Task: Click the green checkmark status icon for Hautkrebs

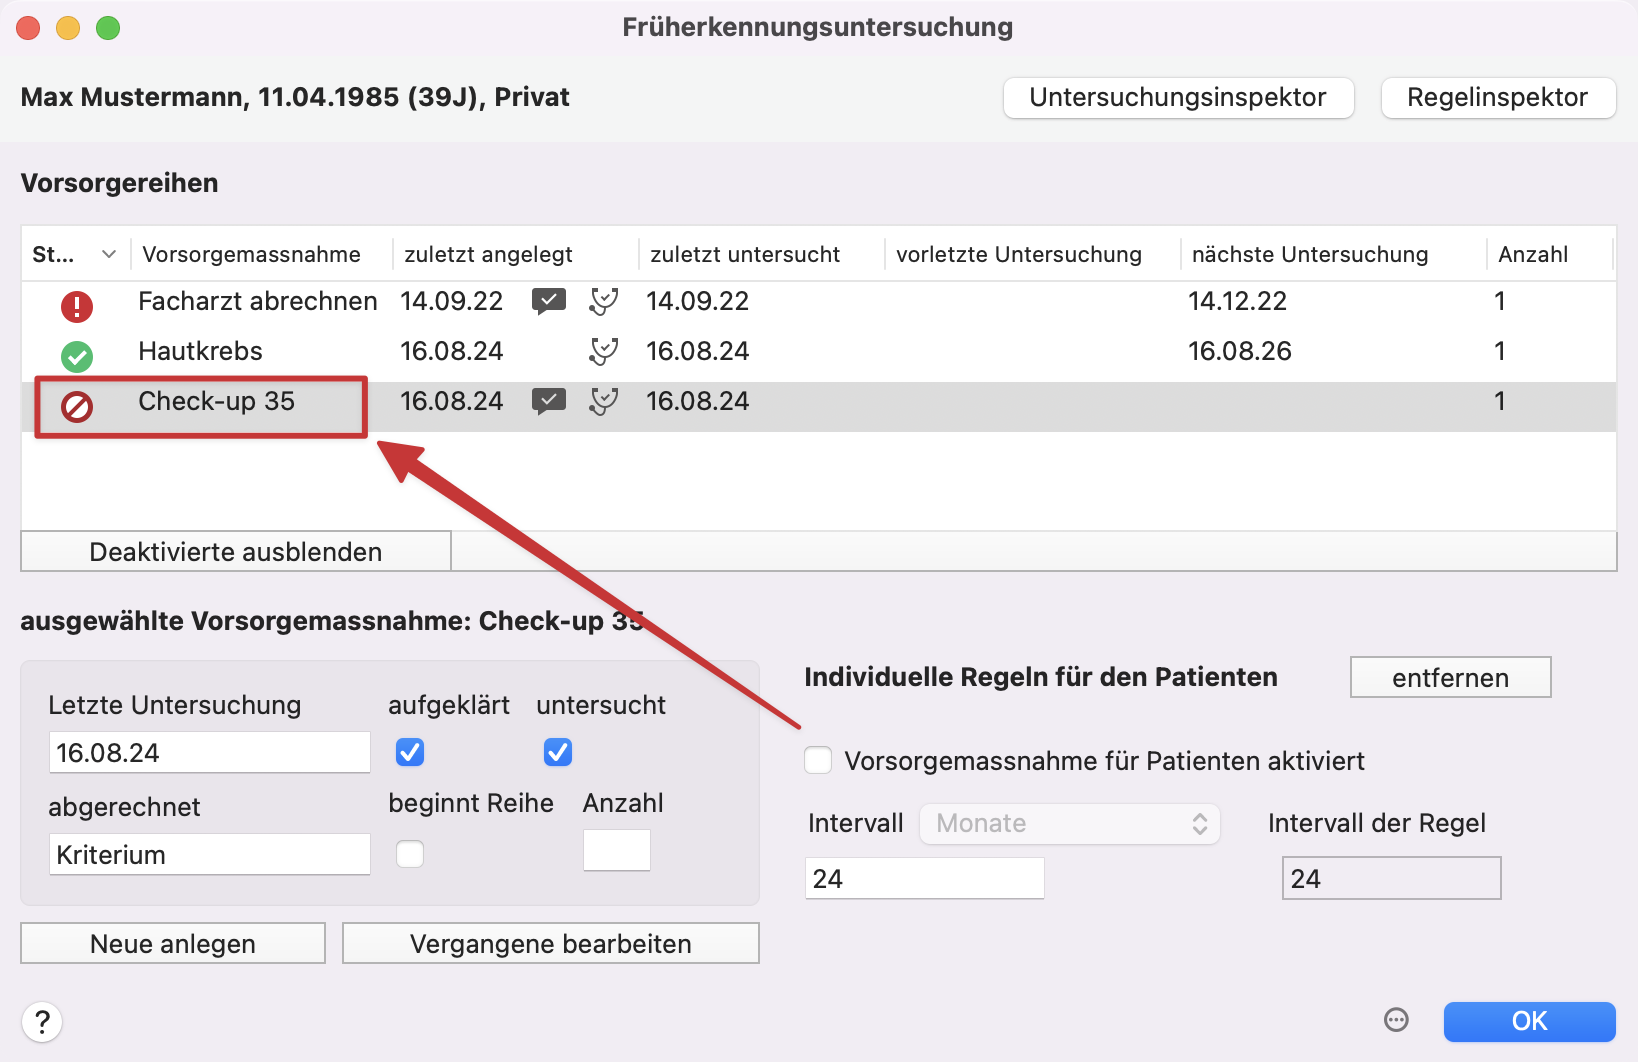Action: point(77,356)
